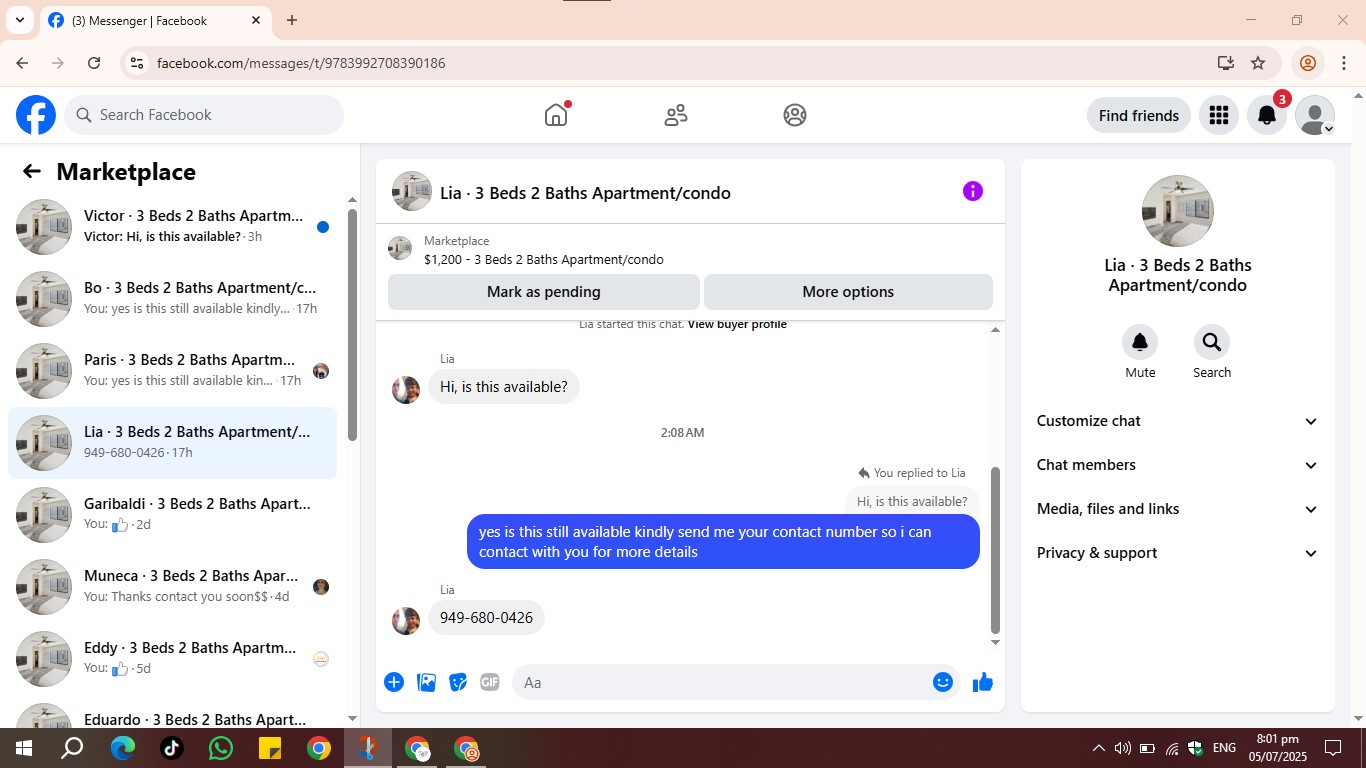Open the Menu grid icon
Screen dimensions: 1366x768
(x=1218, y=115)
